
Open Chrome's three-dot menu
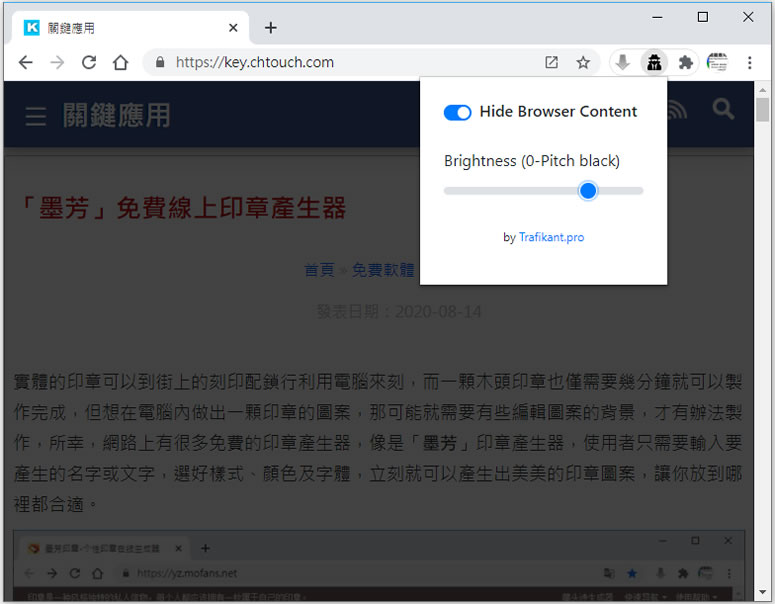pos(749,62)
